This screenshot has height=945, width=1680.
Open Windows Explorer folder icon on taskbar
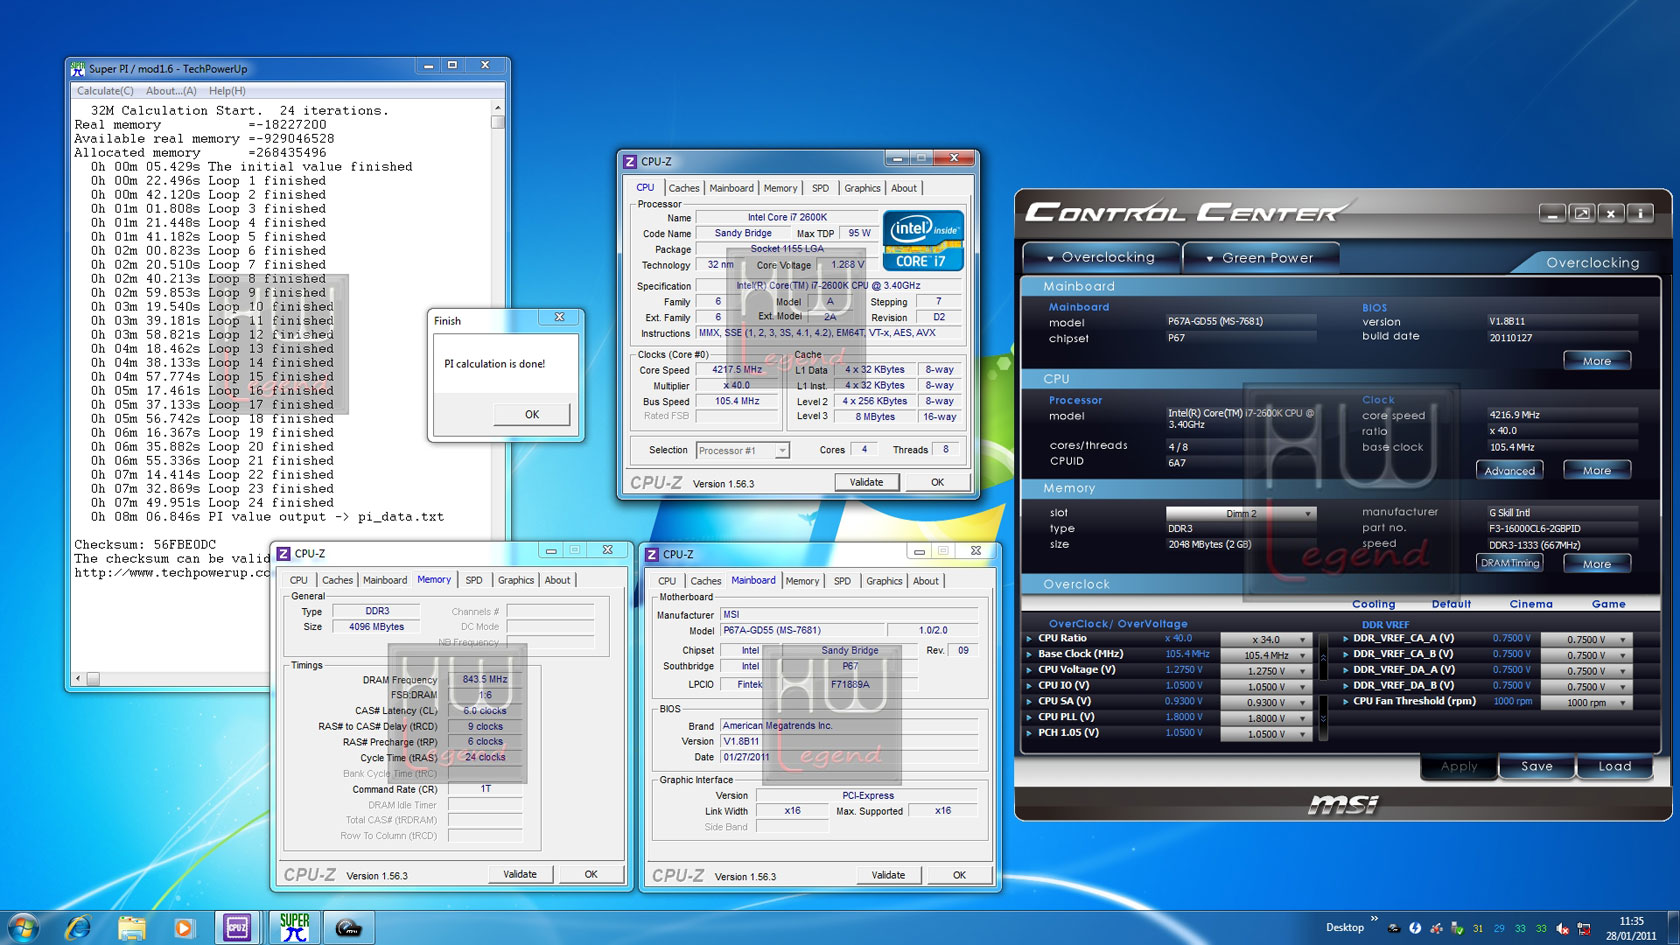131,928
